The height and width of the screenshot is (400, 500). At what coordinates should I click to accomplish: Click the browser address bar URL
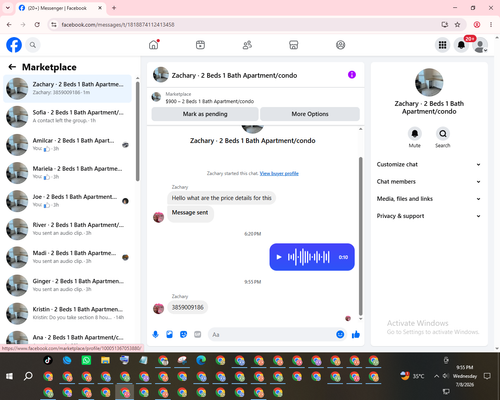[118, 25]
